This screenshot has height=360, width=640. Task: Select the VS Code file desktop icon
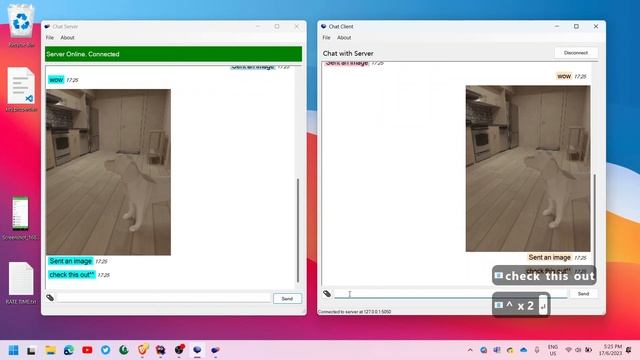pos(21,90)
